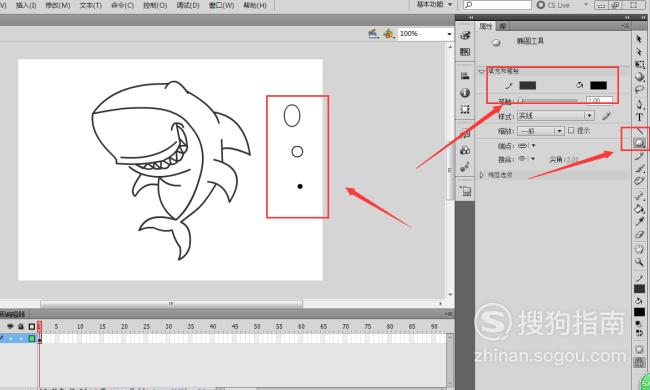
Task: Click the stroke width value field
Action: [599, 100]
